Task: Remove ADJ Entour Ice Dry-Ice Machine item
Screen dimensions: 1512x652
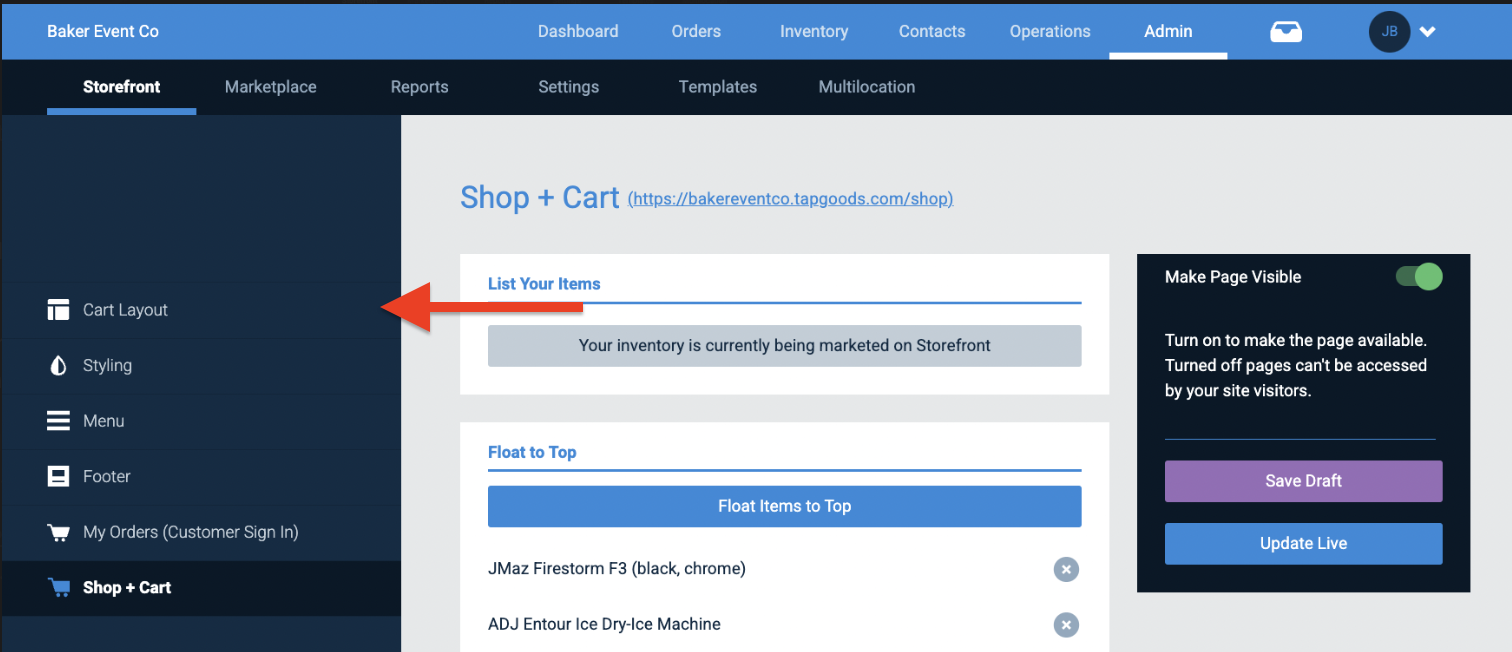Action: click(1066, 625)
